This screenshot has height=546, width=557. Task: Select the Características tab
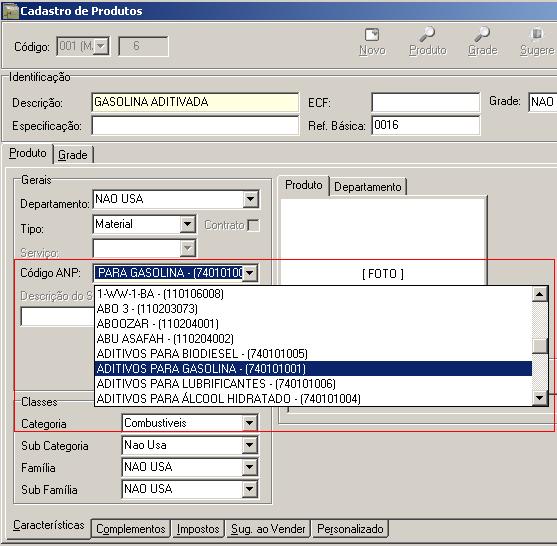tap(49, 525)
